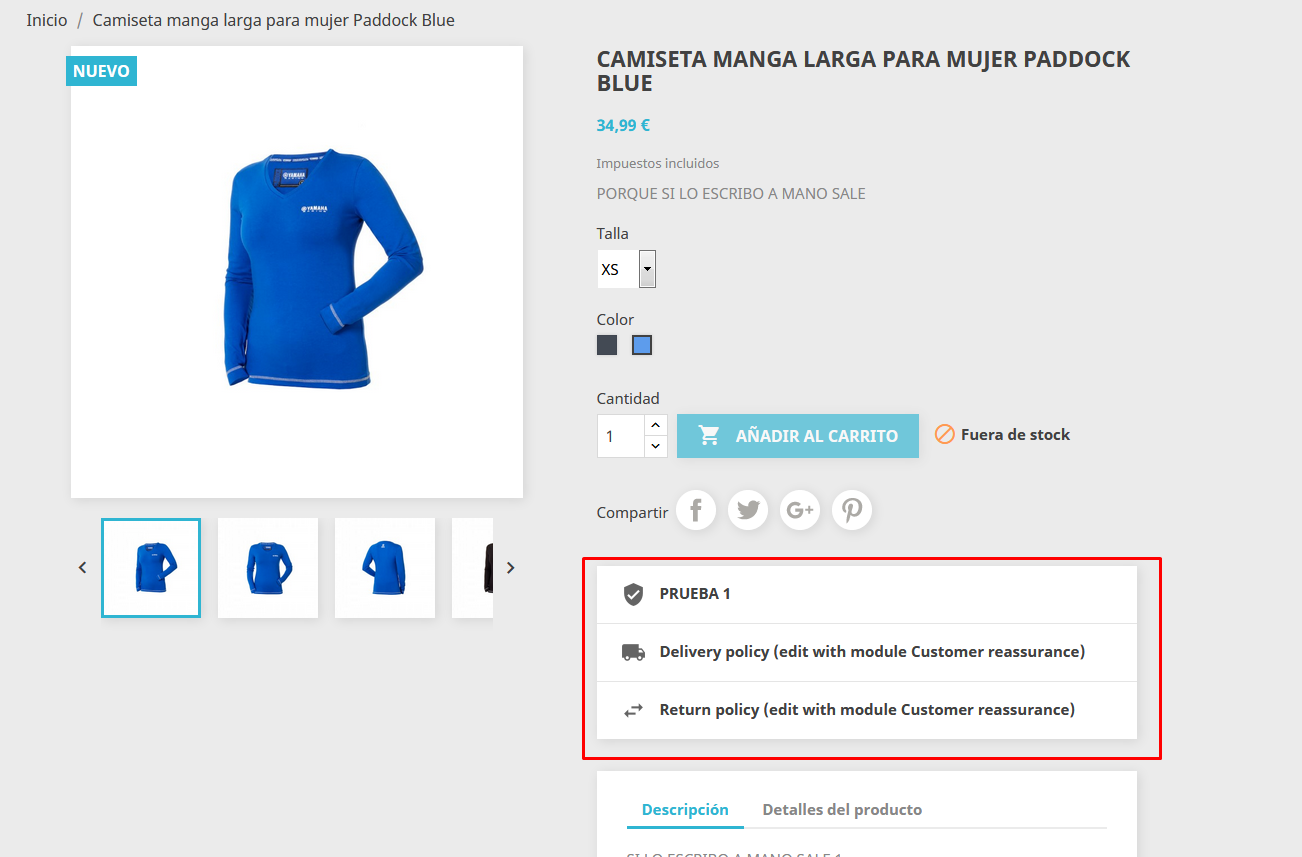Go to Inicio breadcrumb link

coord(47,20)
